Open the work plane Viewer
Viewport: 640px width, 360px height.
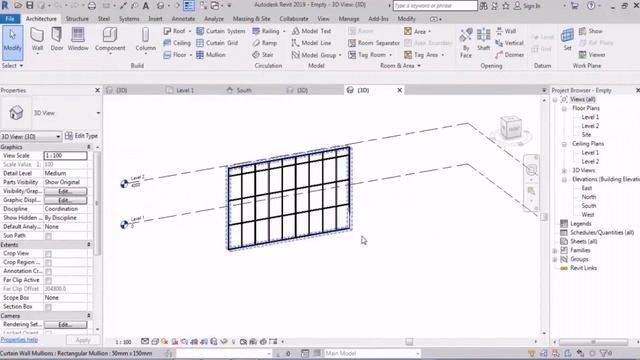(x=592, y=55)
